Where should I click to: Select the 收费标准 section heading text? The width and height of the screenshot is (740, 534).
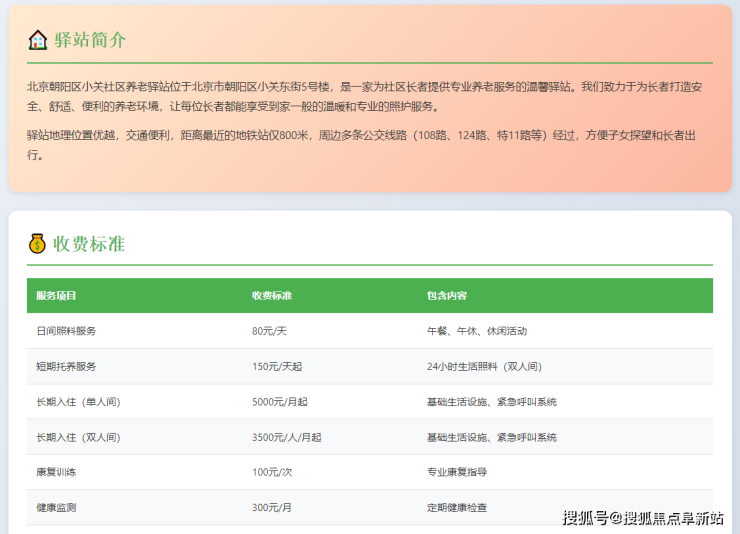point(89,243)
